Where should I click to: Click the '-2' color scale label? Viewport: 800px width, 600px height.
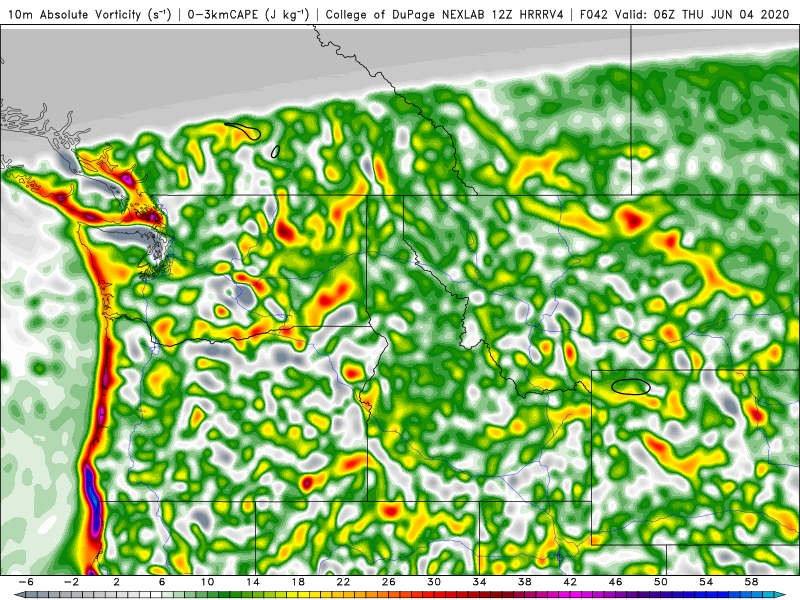coord(71,582)
